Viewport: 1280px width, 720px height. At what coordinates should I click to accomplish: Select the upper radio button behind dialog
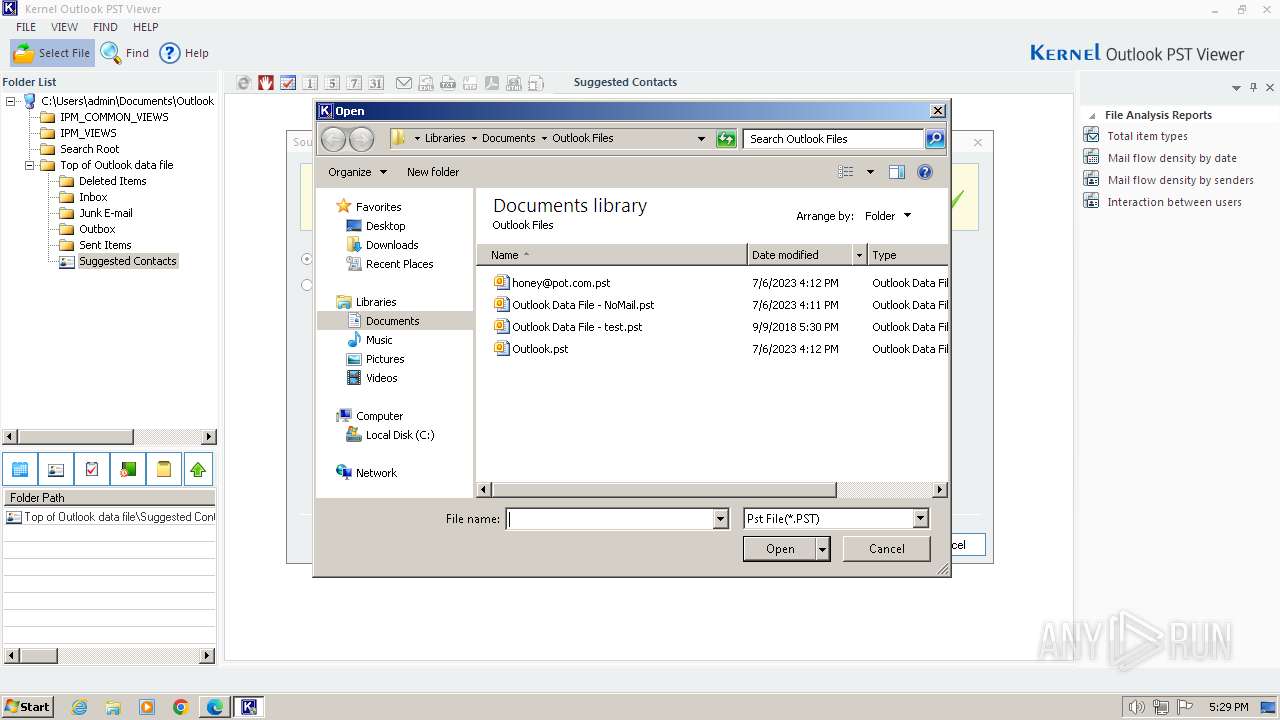pyautogui.click(x=306, y=259)
